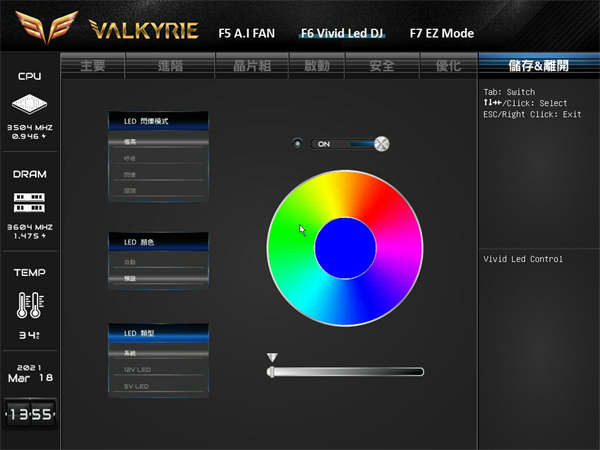This screenshot has width=600, height=450.
Task: Open F6 Vivid Led DJ page
Action: [x=342, y=33]
